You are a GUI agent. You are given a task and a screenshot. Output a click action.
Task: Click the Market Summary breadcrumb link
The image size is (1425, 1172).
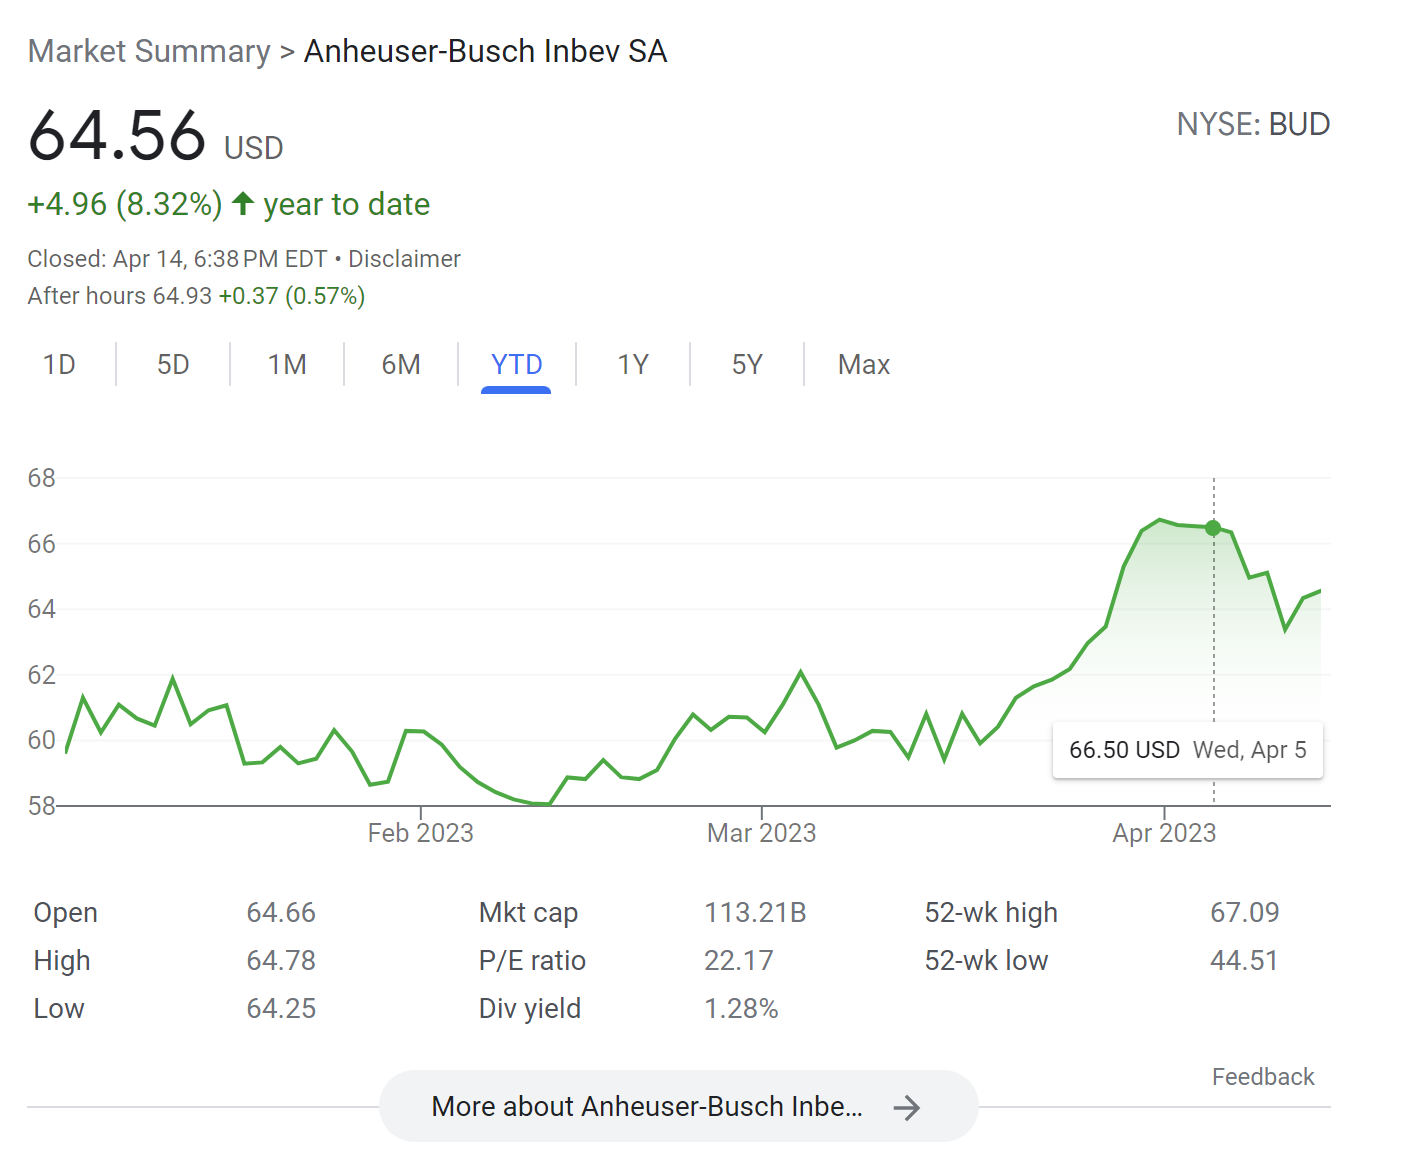pos(149,51)
